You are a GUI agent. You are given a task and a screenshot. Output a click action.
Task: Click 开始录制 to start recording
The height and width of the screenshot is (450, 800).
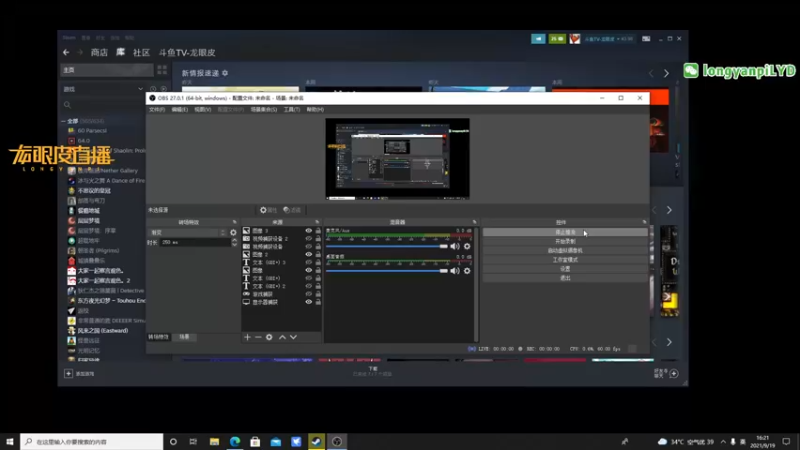coord(565,241)
